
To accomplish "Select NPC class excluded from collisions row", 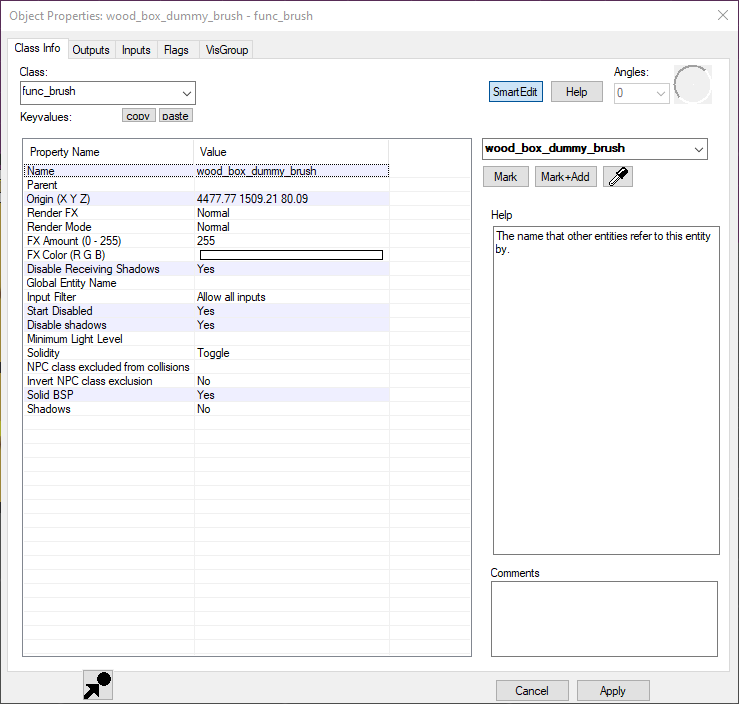I will tap(206, 367).
